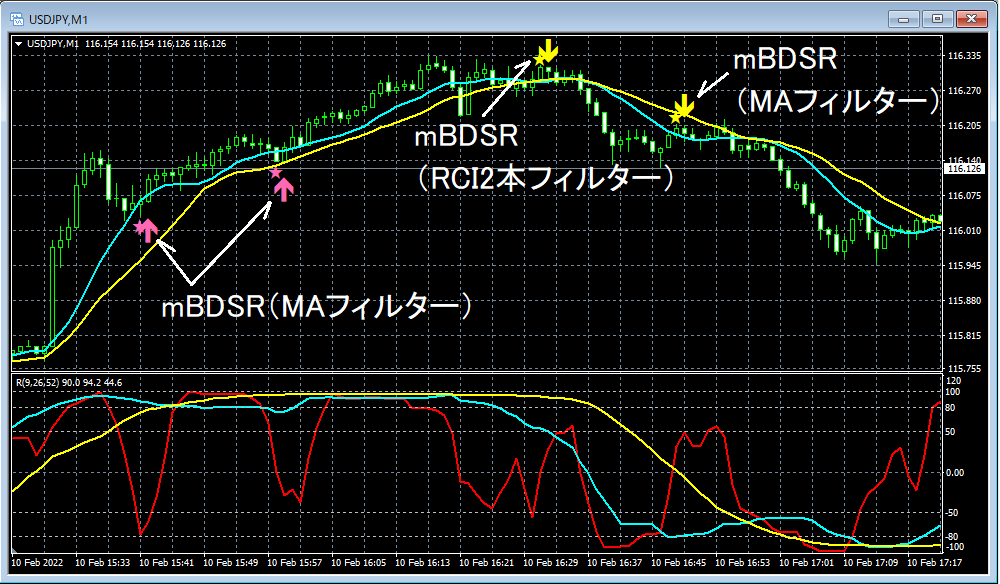Click price scale value 116.270
Image resolution: width=1000 pixels, height=584 pixels.
(x=964, y=91)
